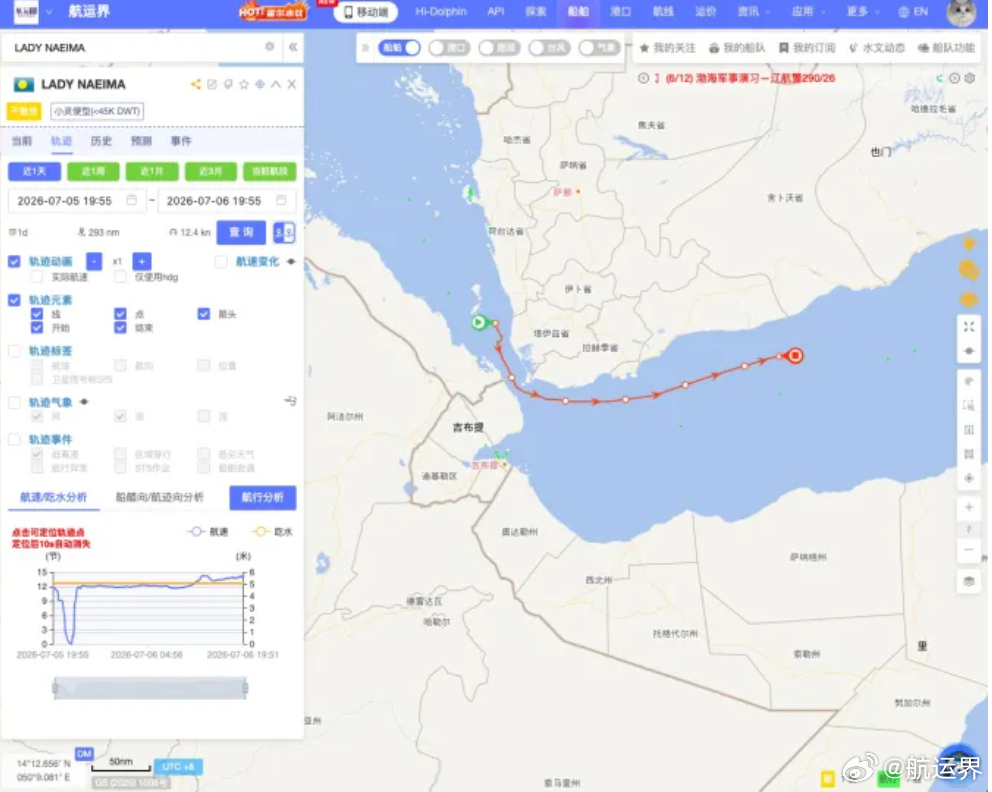
Task: Collapse the vessel panel with the up chevron
Action: (276, 84)
